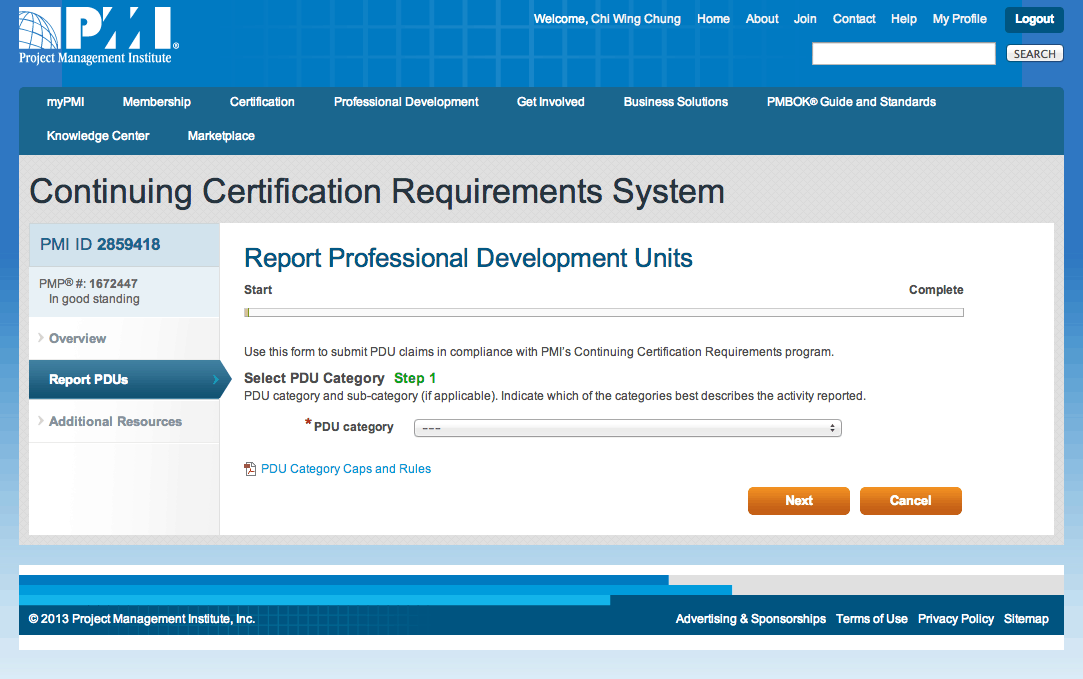Open My Profile
Viewport: 1083px width, 679px height.
tap(959, 18)
